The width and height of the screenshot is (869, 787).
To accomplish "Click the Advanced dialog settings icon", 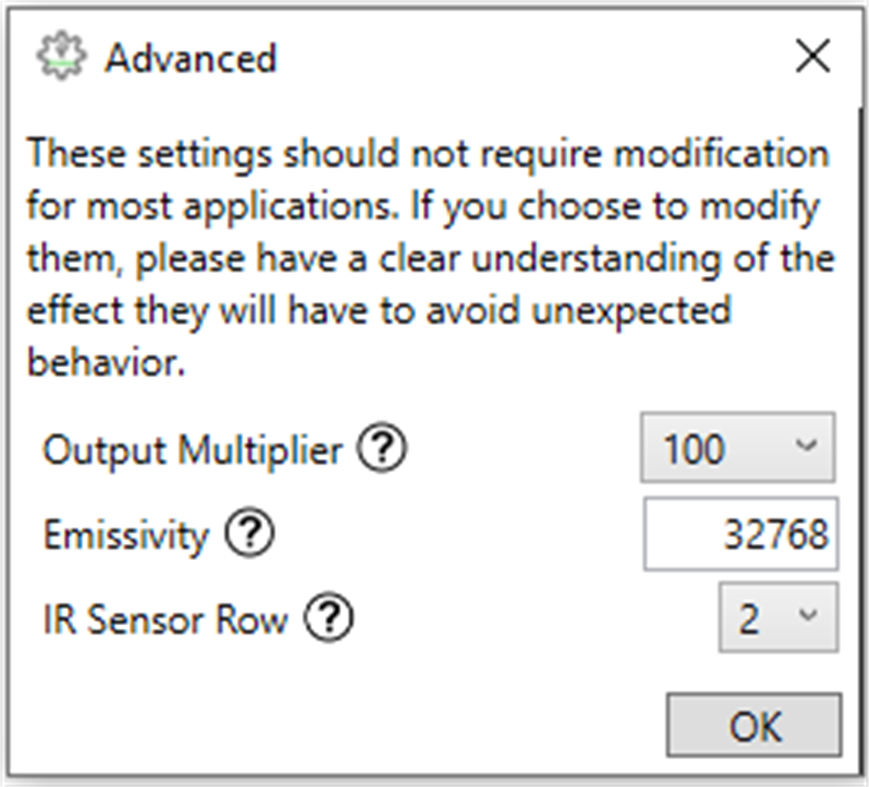I will tap(63, 57).
